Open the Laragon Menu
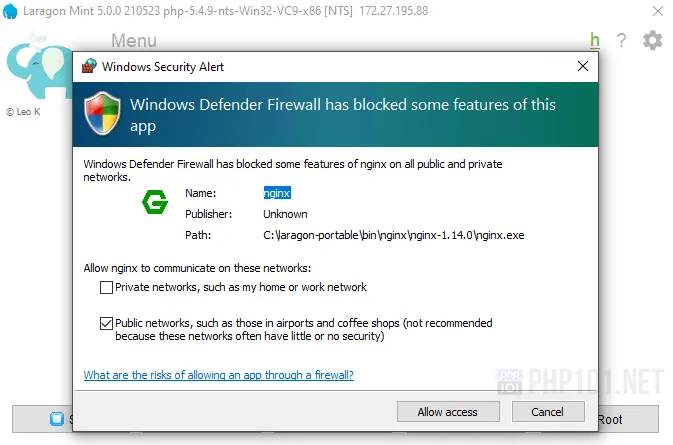The height and width of the screenshot is (445, 673). point(133,41)
